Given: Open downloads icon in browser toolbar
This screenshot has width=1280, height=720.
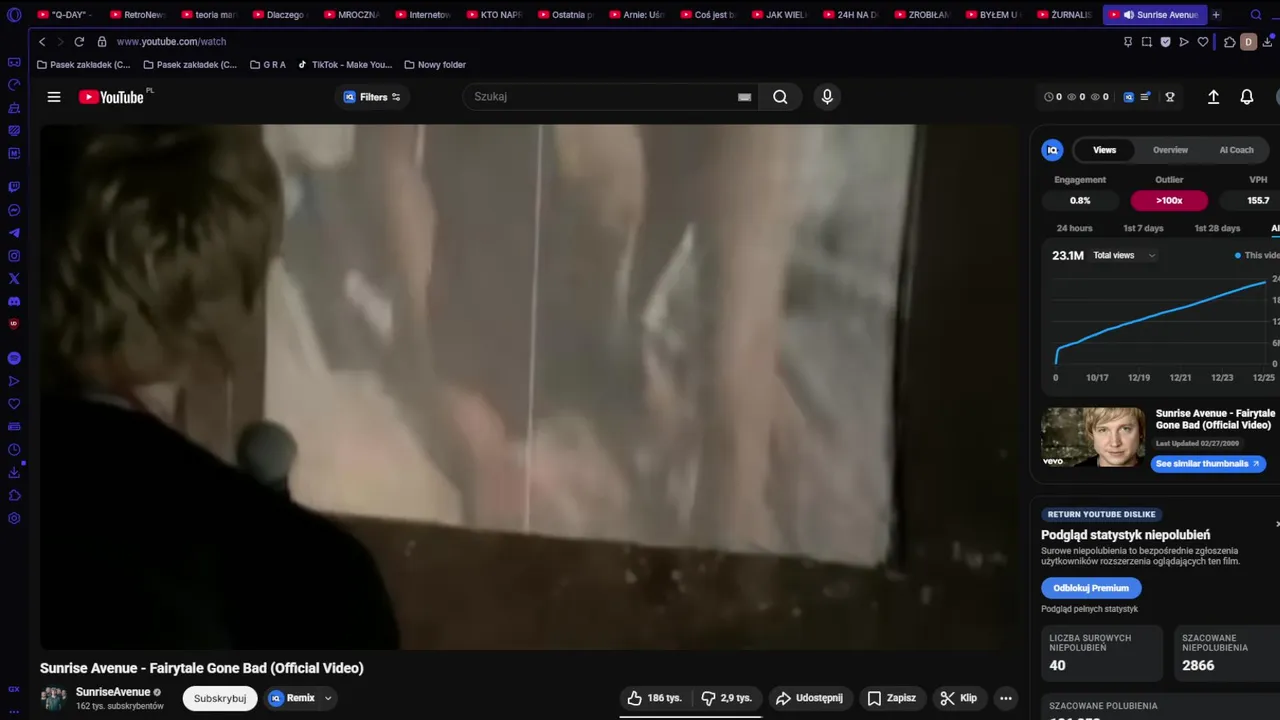Looking at the screenshot, I should coord(1267,42).
